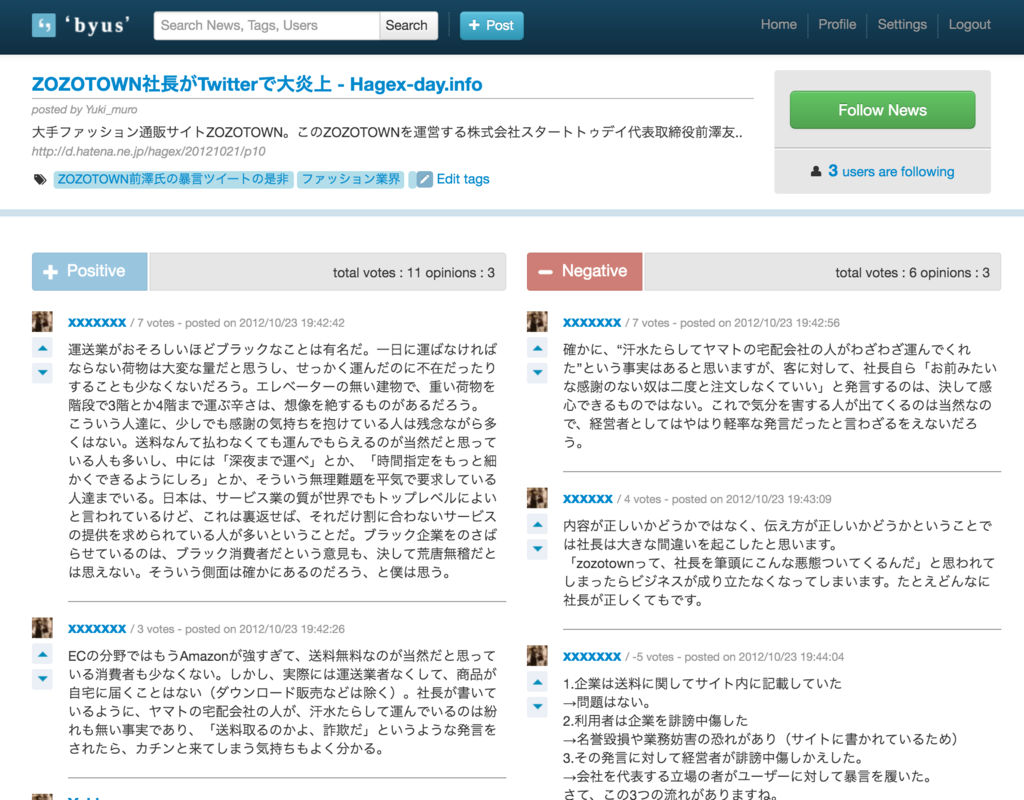Open the Profile page
Screen dimensions: 1024x800
[837, 24]
